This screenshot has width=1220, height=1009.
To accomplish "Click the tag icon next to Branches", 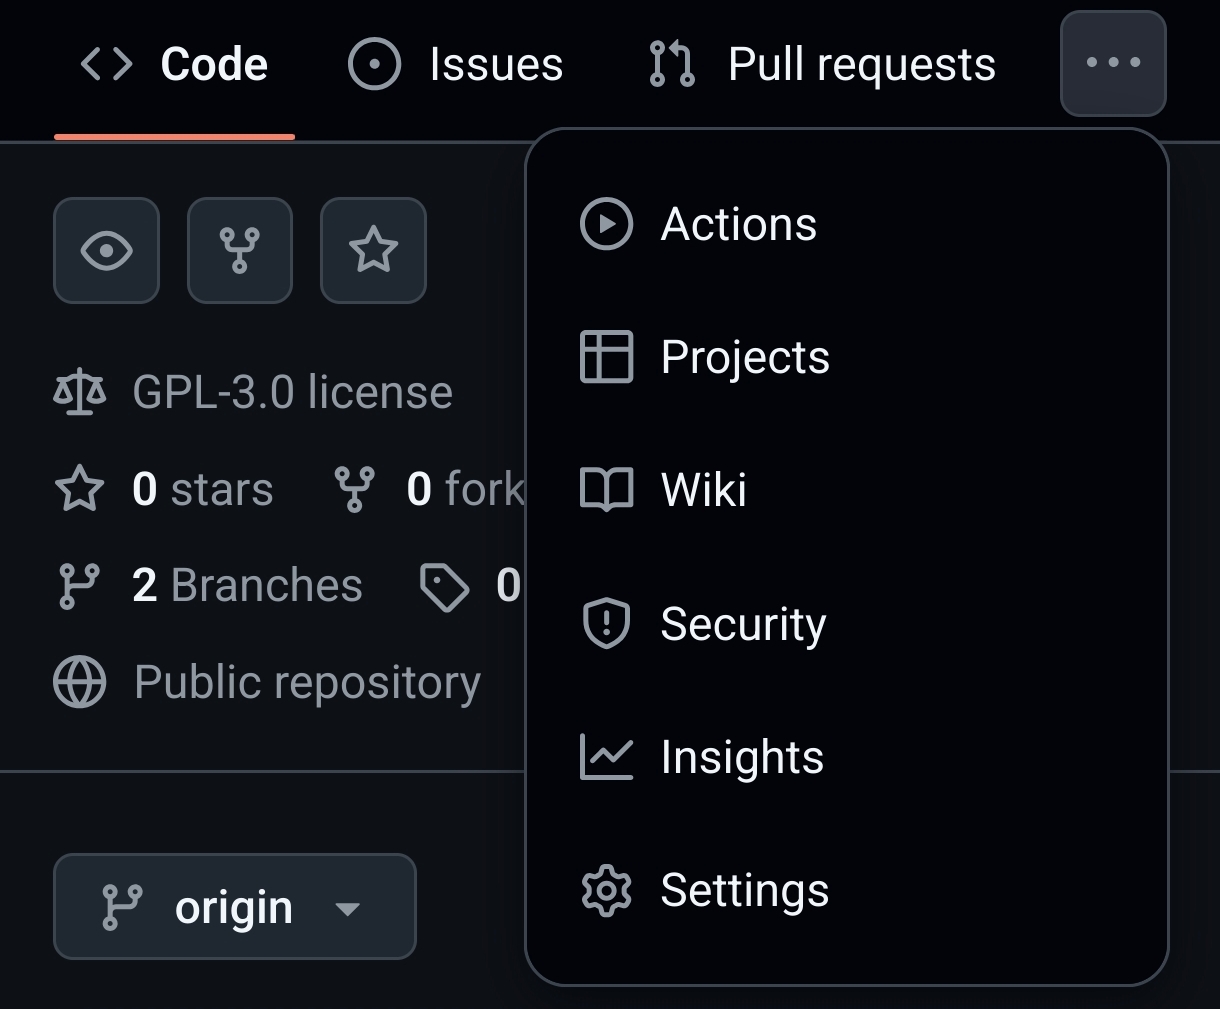I will (444, 587).
